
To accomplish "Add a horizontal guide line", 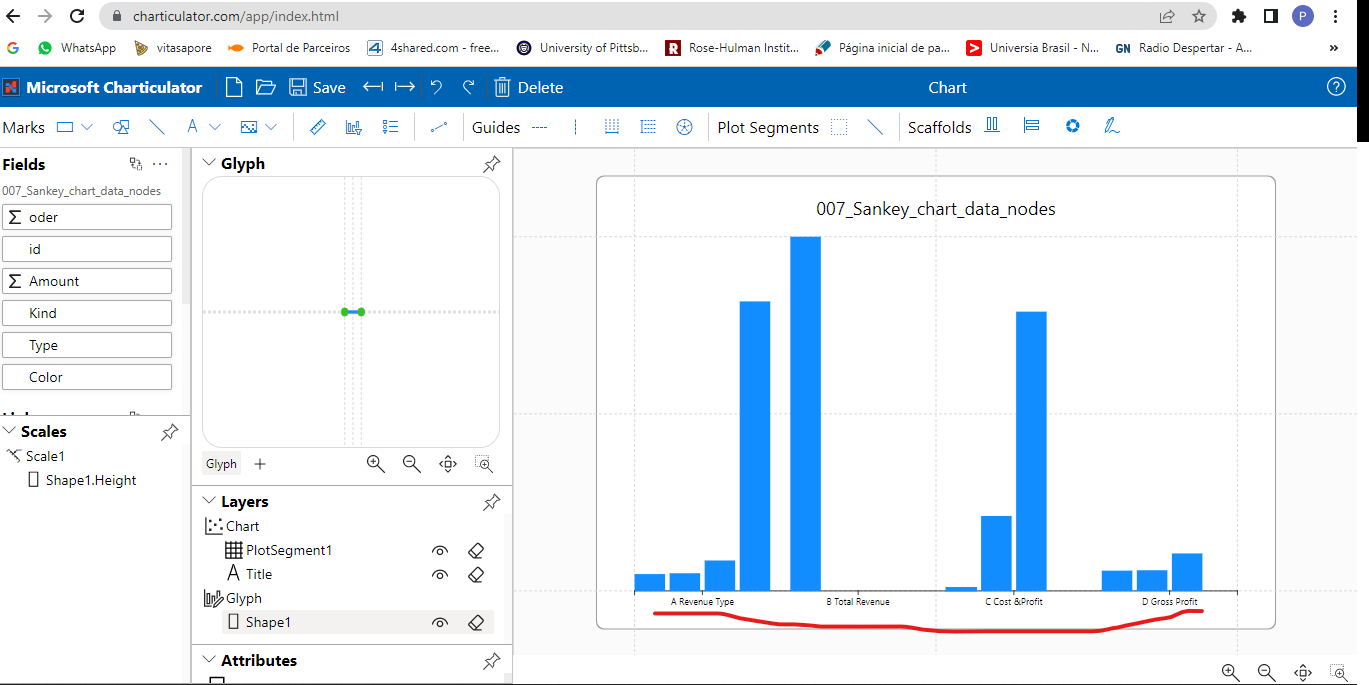I will point(540,127).
